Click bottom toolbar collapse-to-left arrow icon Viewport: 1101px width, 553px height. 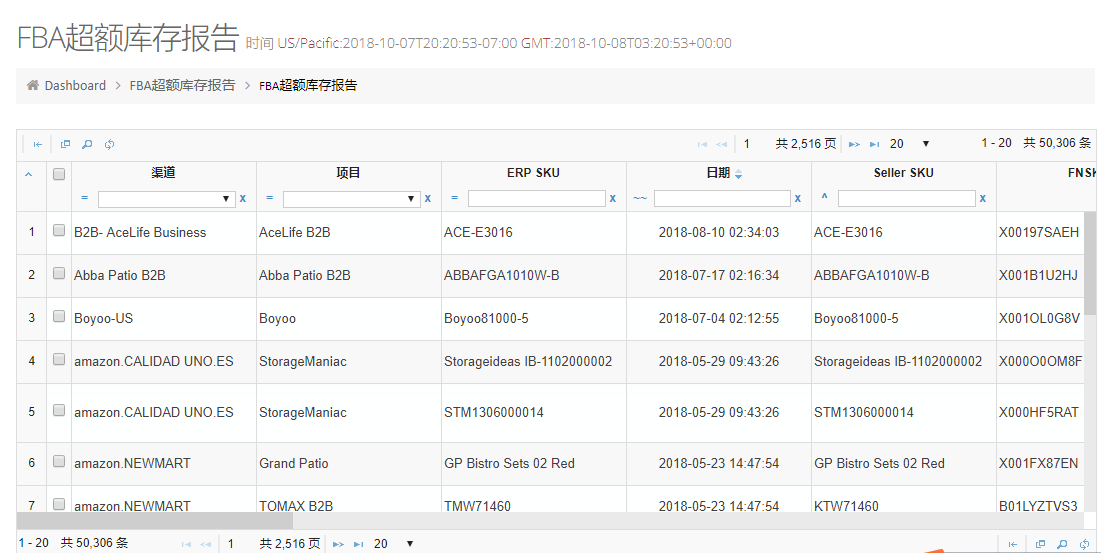click(x=1013, y=544)
